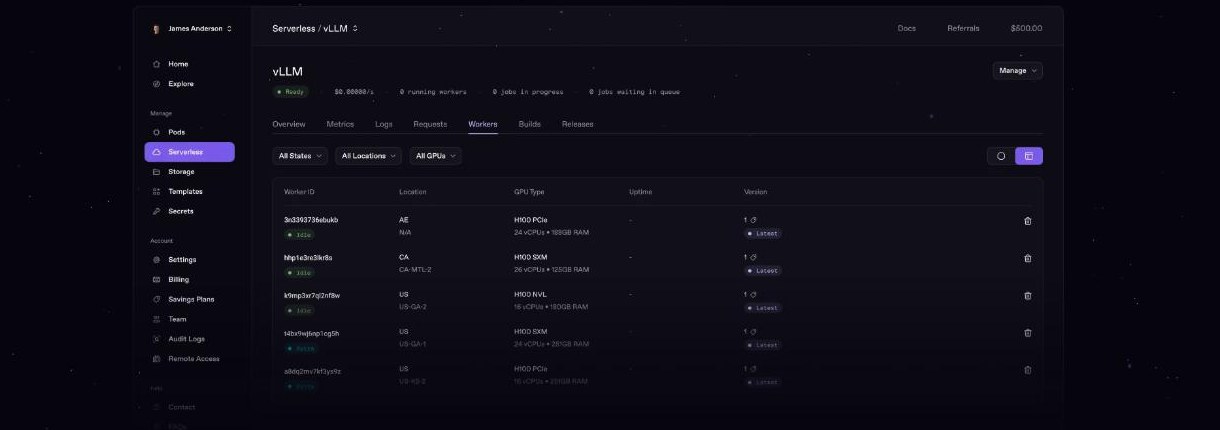Open the Home page in the sidebar

(189, 64)
